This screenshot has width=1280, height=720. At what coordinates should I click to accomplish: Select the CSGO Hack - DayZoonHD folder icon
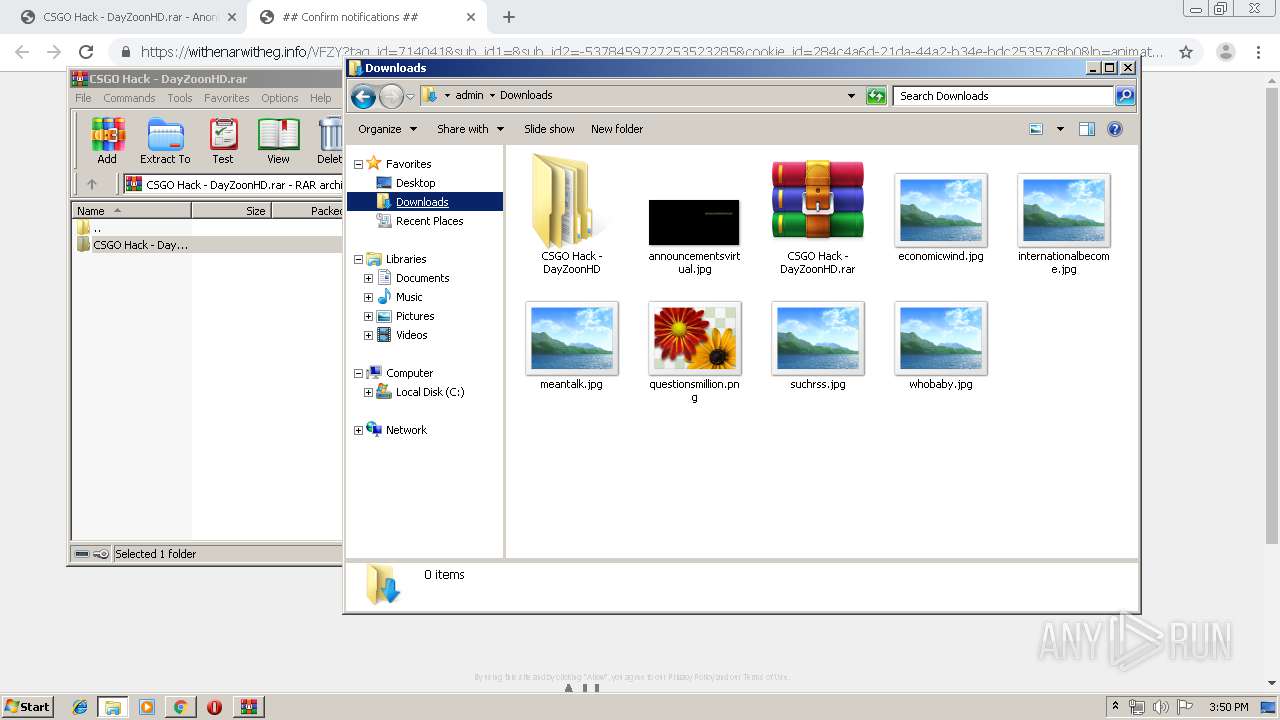571,200
